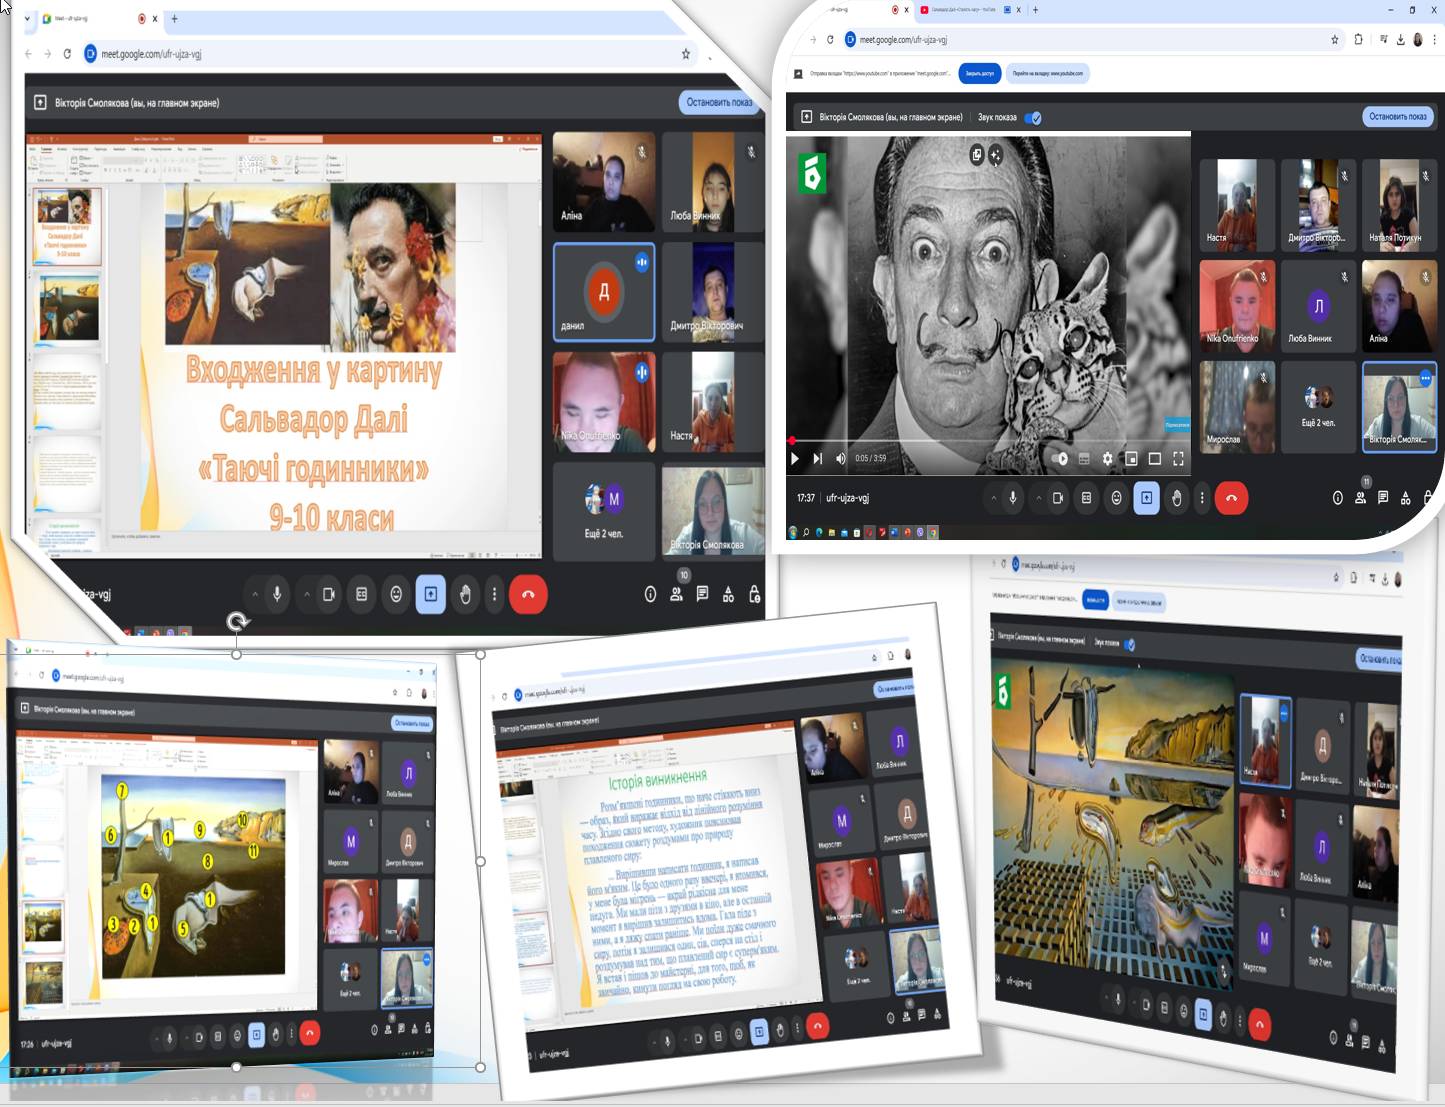Click 'Перейти на вкладку: www.youtube.com' button
Image resolution: width=1445 pixels, height=1107 pixels.
tap(1047, 73)
